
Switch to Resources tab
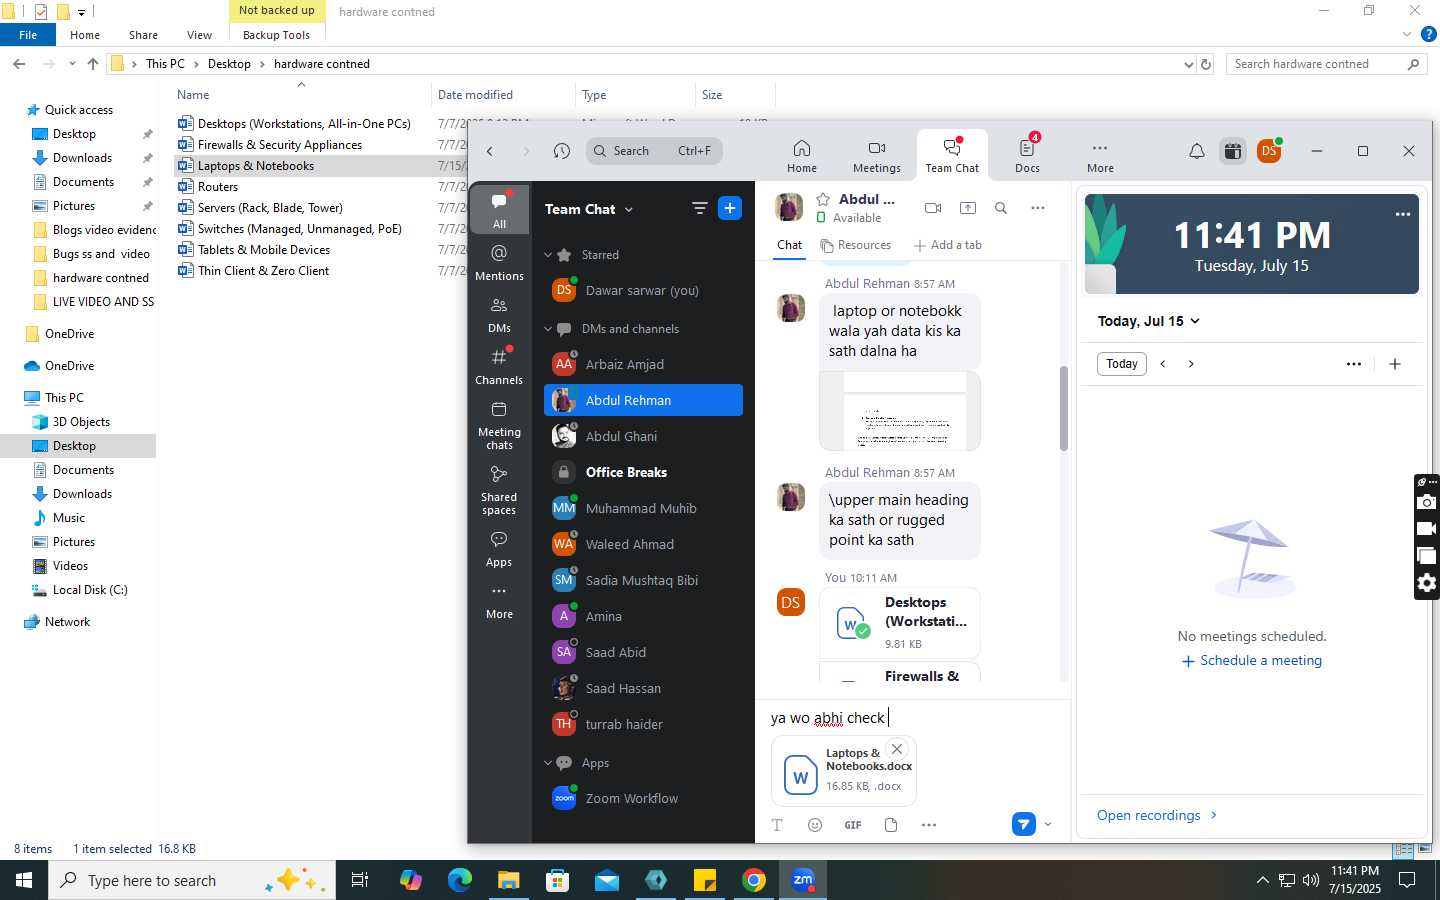[x=855, y=245]
